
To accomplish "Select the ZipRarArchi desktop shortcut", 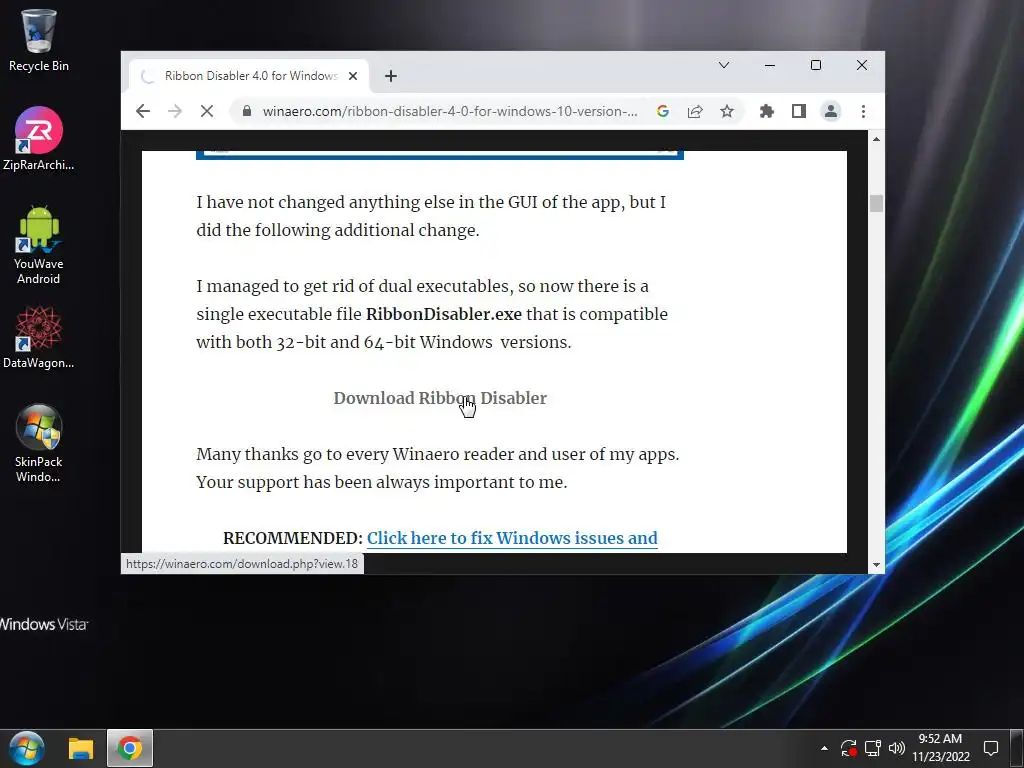I will coord(39,138).
